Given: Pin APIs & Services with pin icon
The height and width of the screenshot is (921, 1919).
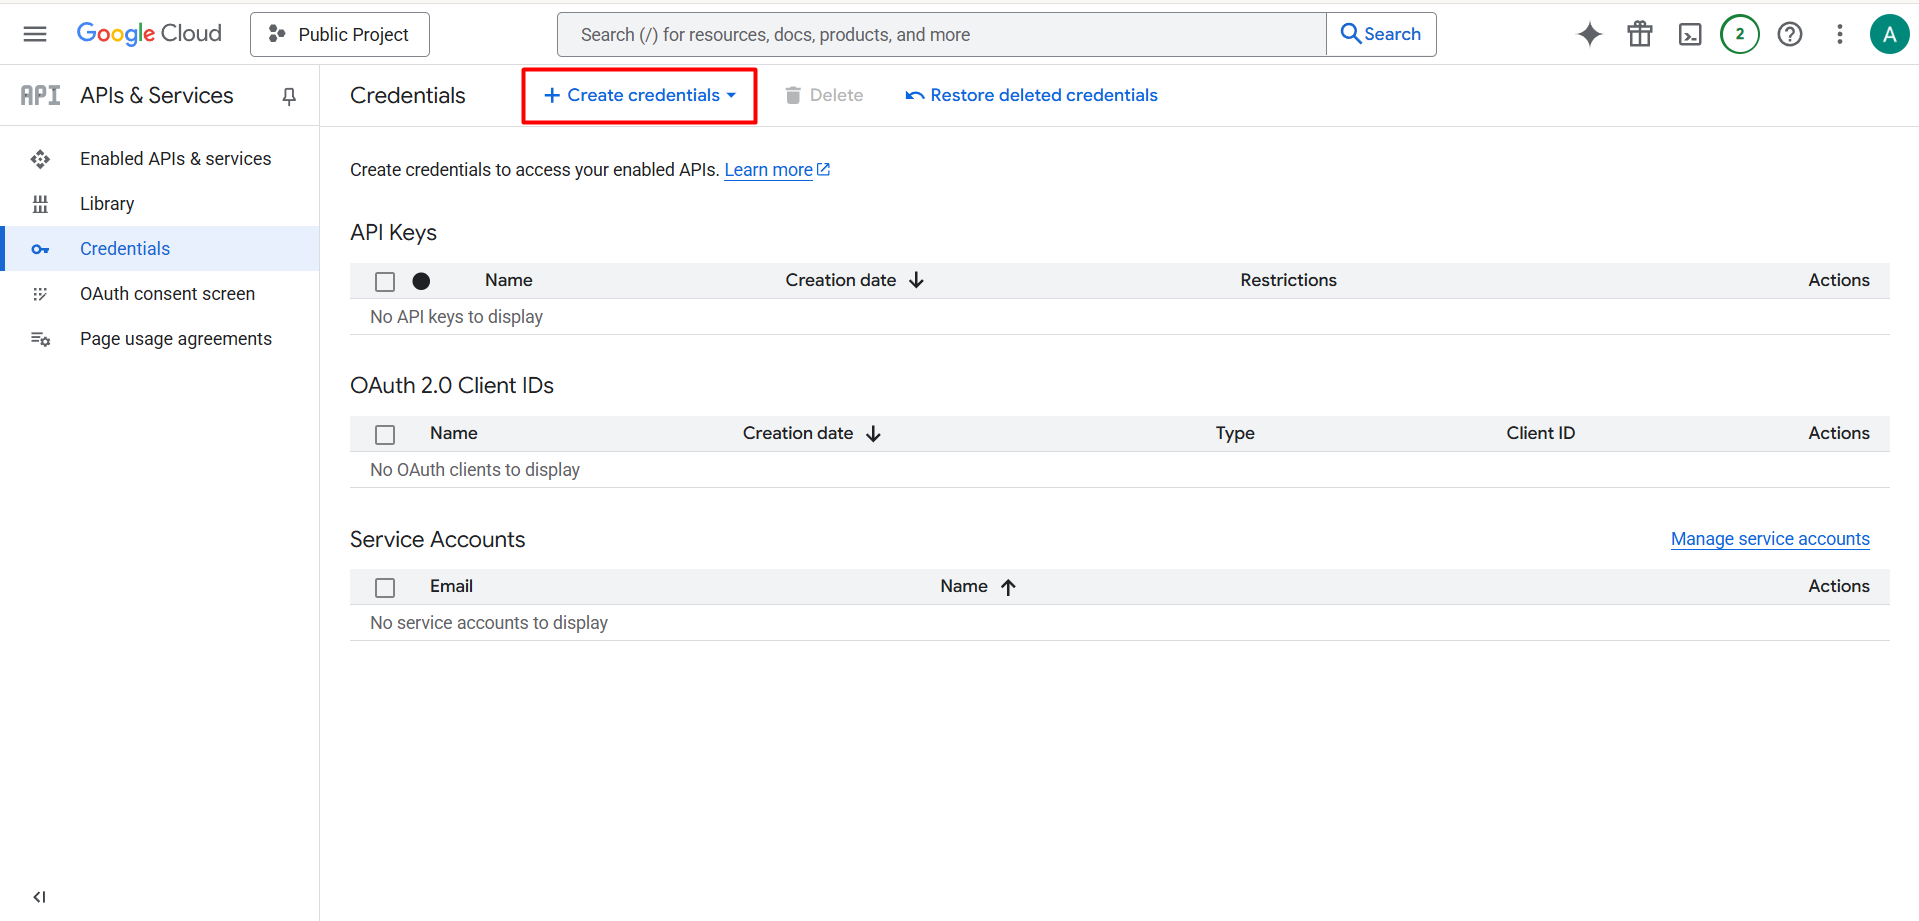Looking at the screenshot, I should (289, 96).
